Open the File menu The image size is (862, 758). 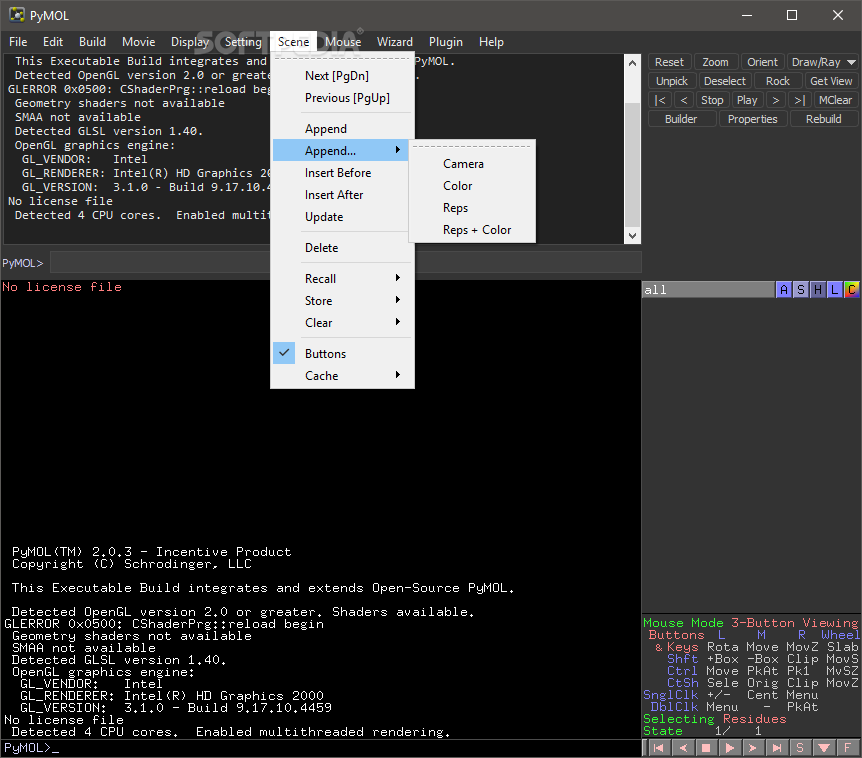[18, 42]
